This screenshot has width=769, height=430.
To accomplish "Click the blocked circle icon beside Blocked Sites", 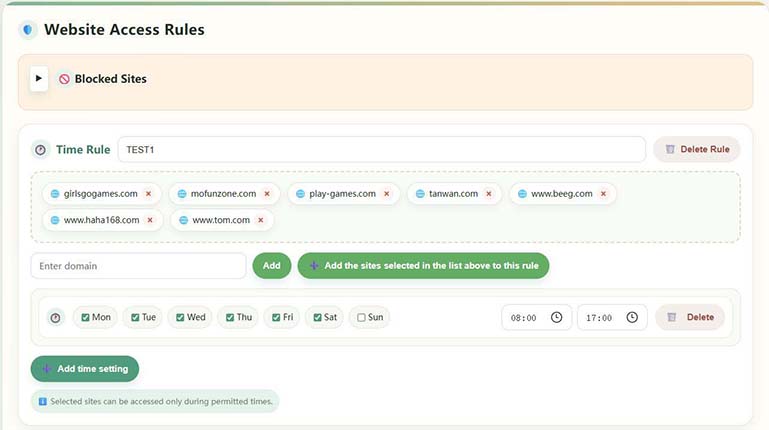I will [64, 79].
